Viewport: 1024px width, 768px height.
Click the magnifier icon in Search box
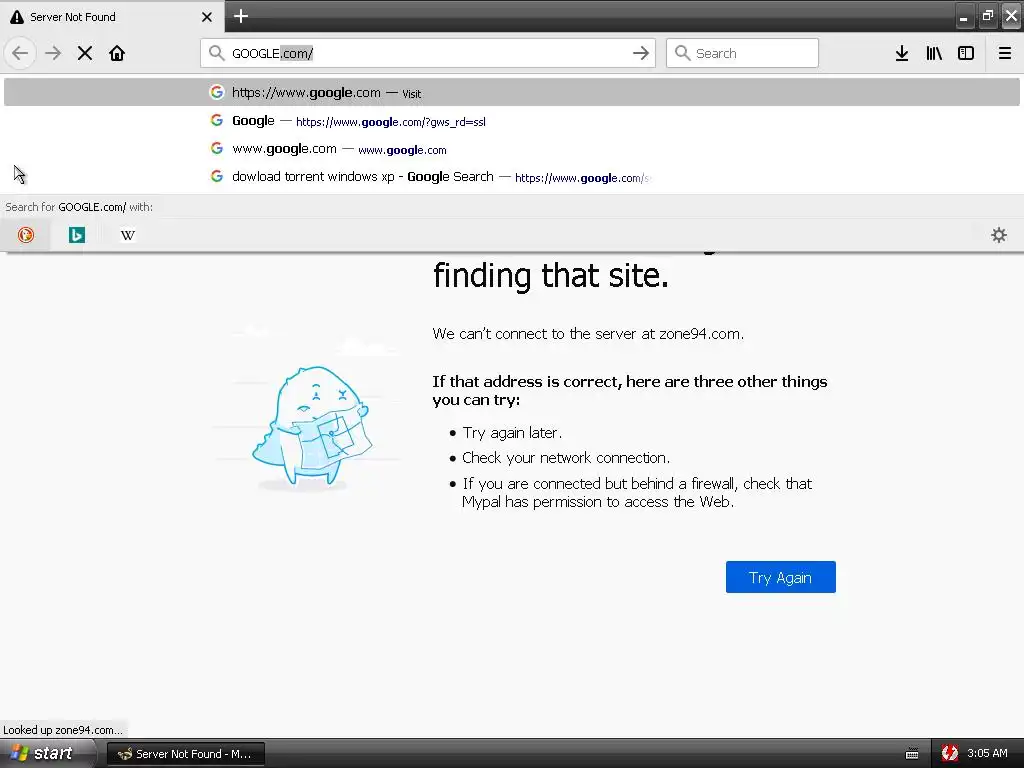click(x=682, y=53)
